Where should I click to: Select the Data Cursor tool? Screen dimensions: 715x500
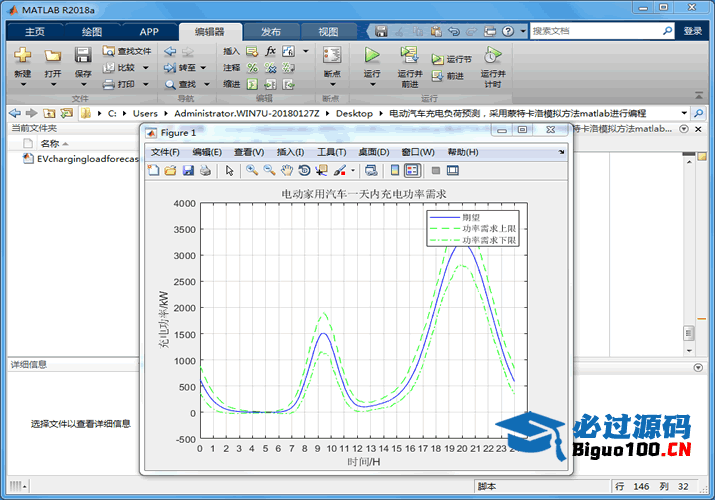pos(321,170)
